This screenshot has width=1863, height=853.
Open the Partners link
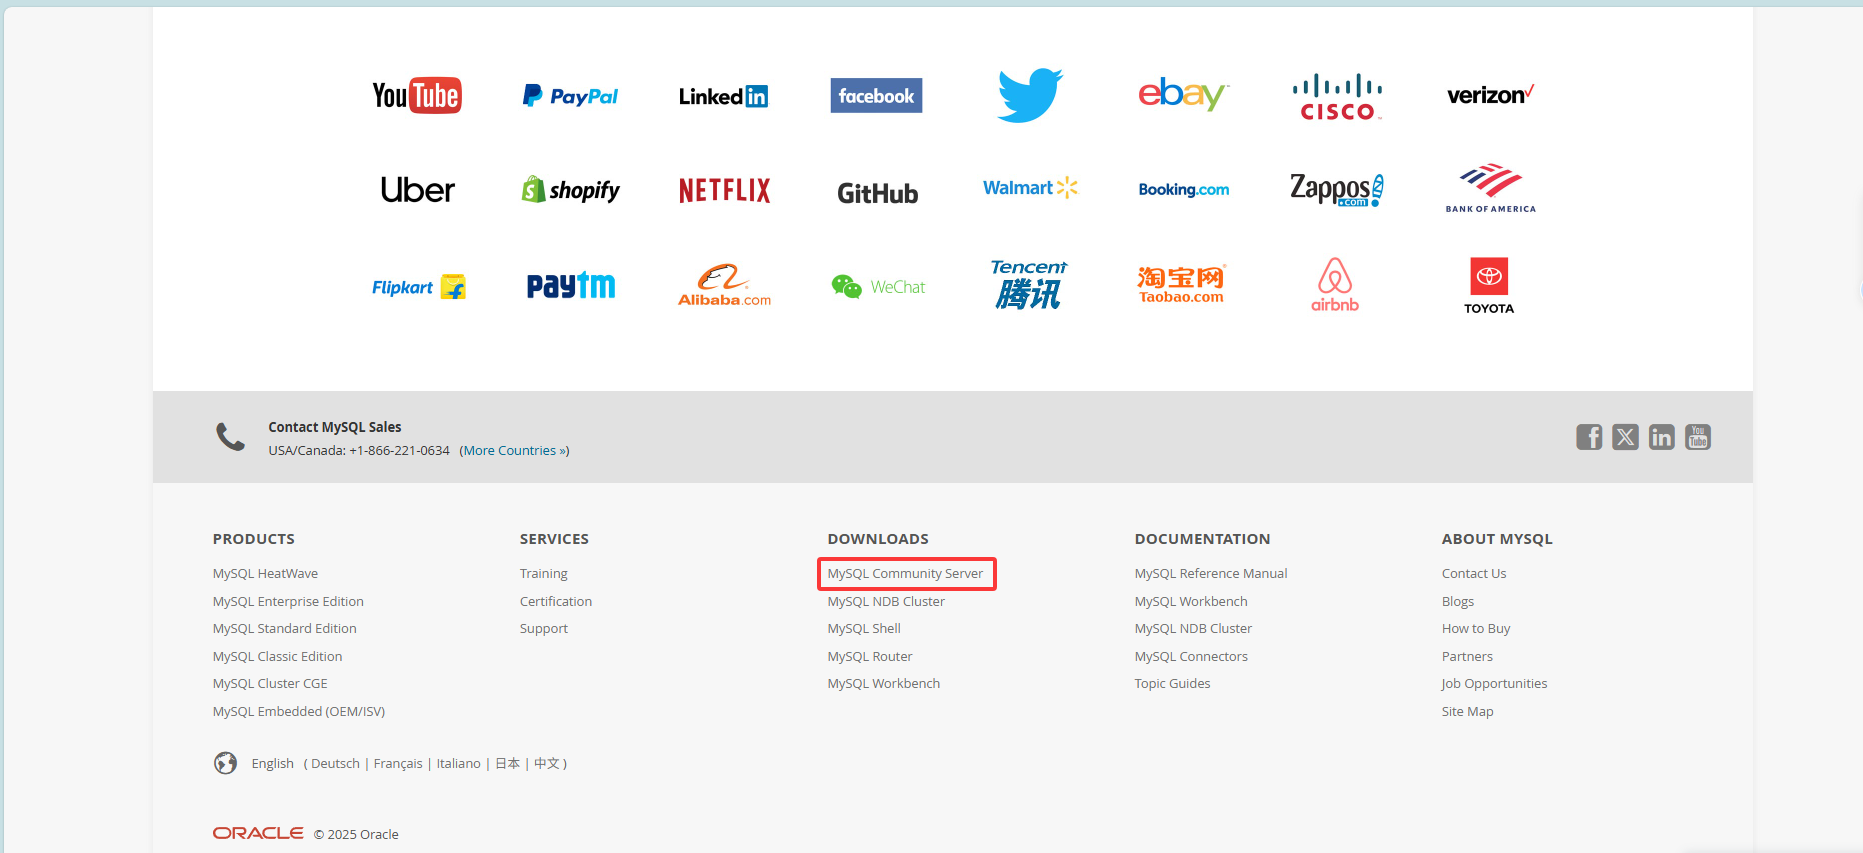coord(1467,657)
